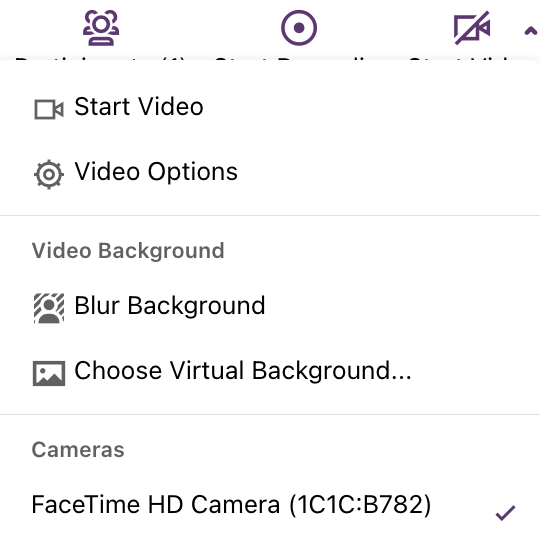Image resolution: width=540 pixels, height=544 pixels.
Task: Collapse the video menu with the chevron arrow
Action: 530,31
